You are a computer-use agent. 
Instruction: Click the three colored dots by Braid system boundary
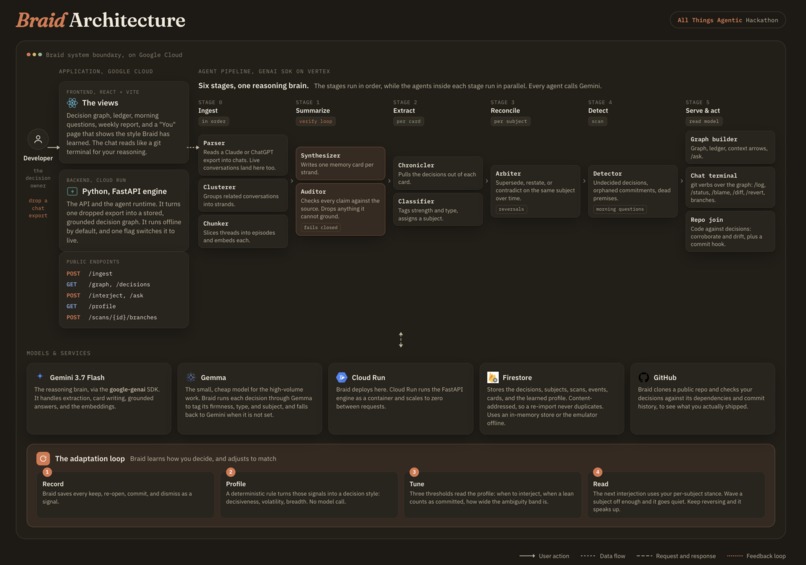coord(34,54)
